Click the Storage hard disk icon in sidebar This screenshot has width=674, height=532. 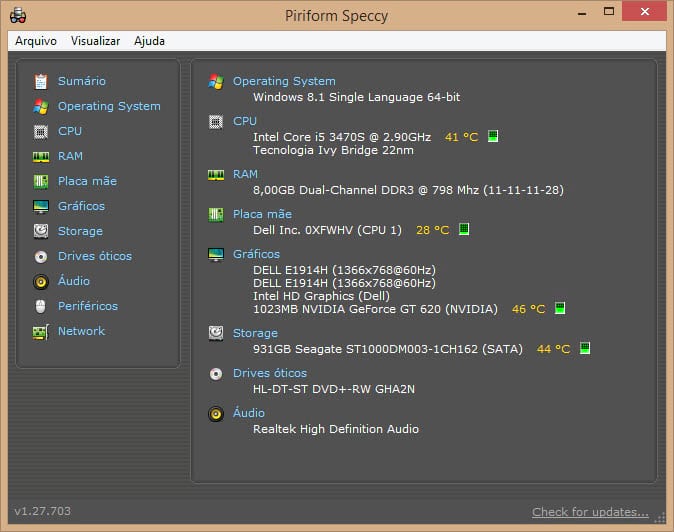pos(41,231)
